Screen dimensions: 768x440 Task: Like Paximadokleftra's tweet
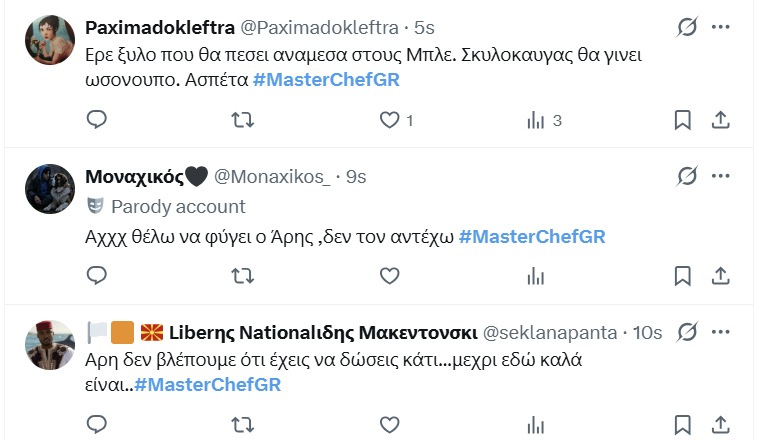[390, 120]
